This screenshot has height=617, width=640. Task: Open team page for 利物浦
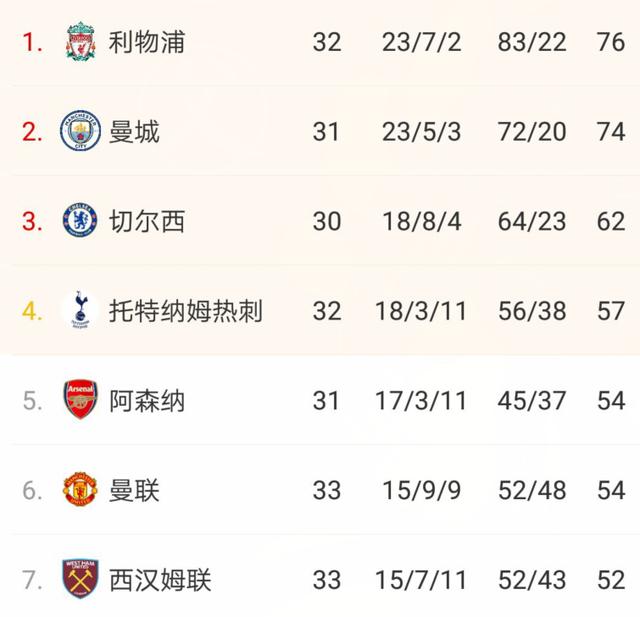pos(147,42)
